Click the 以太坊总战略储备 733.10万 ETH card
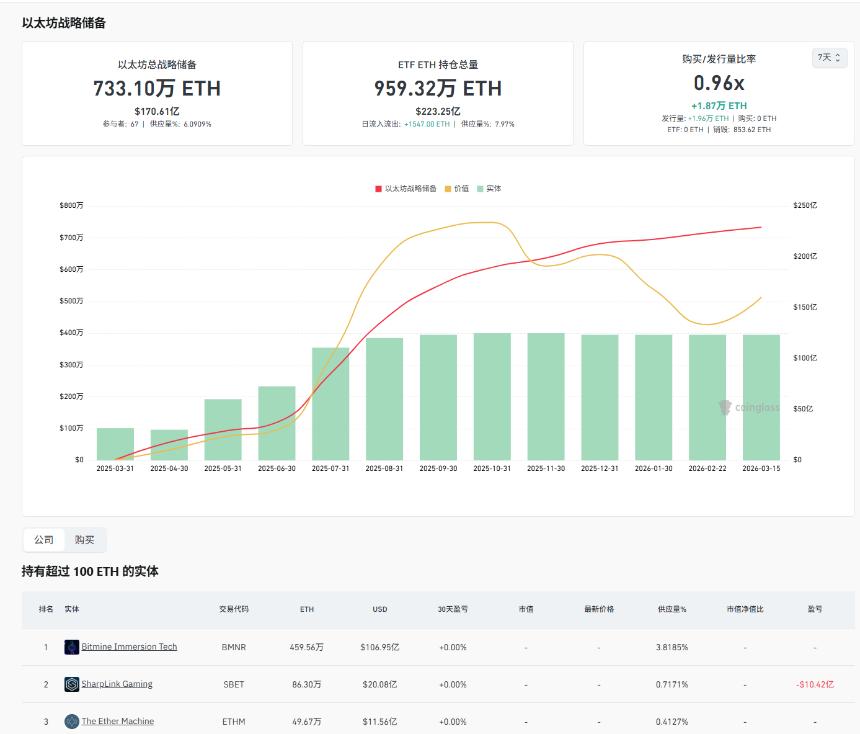The width and height of the screenshot is (860, 734). pyautogui.click(x=157, y=93)
